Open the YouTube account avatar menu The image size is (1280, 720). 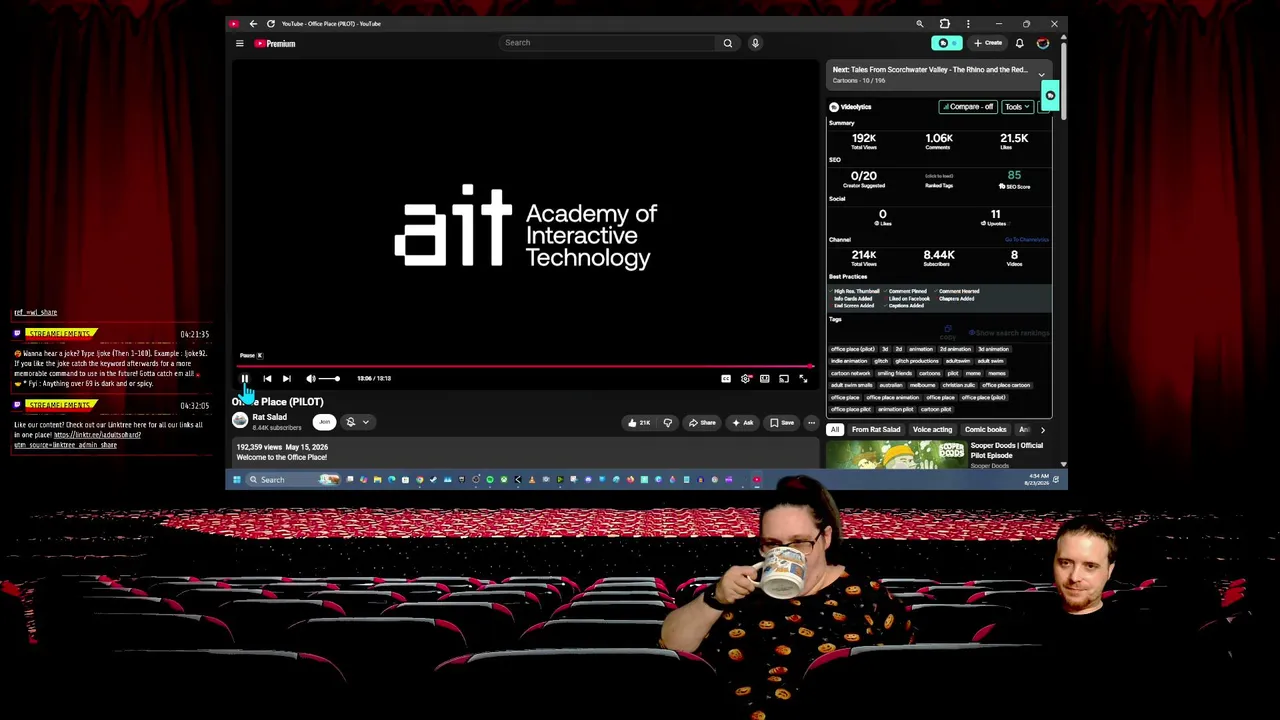pyautogui.click(x=1043, y=43)
